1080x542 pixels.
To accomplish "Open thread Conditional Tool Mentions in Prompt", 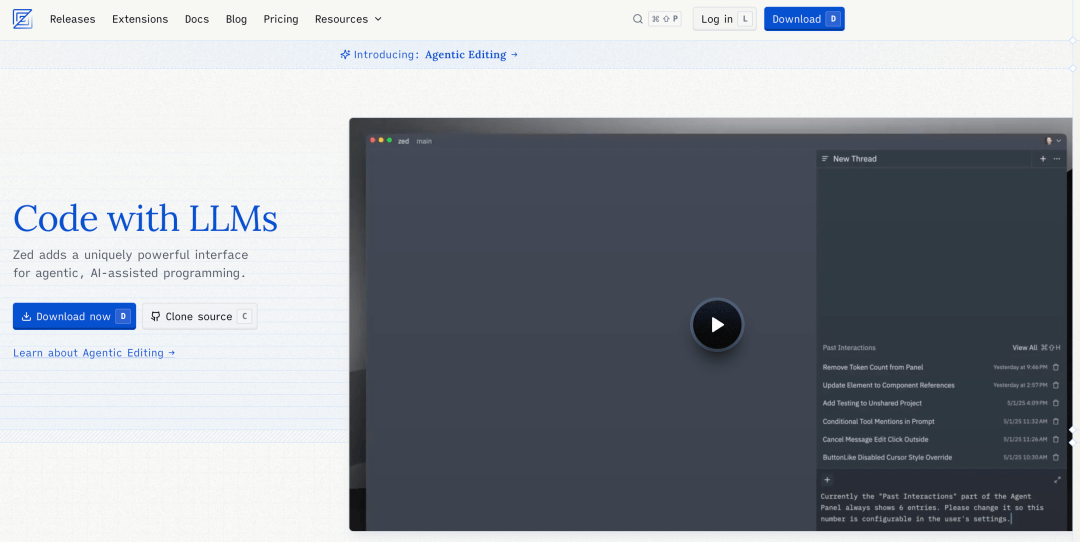I will (878, 421).
